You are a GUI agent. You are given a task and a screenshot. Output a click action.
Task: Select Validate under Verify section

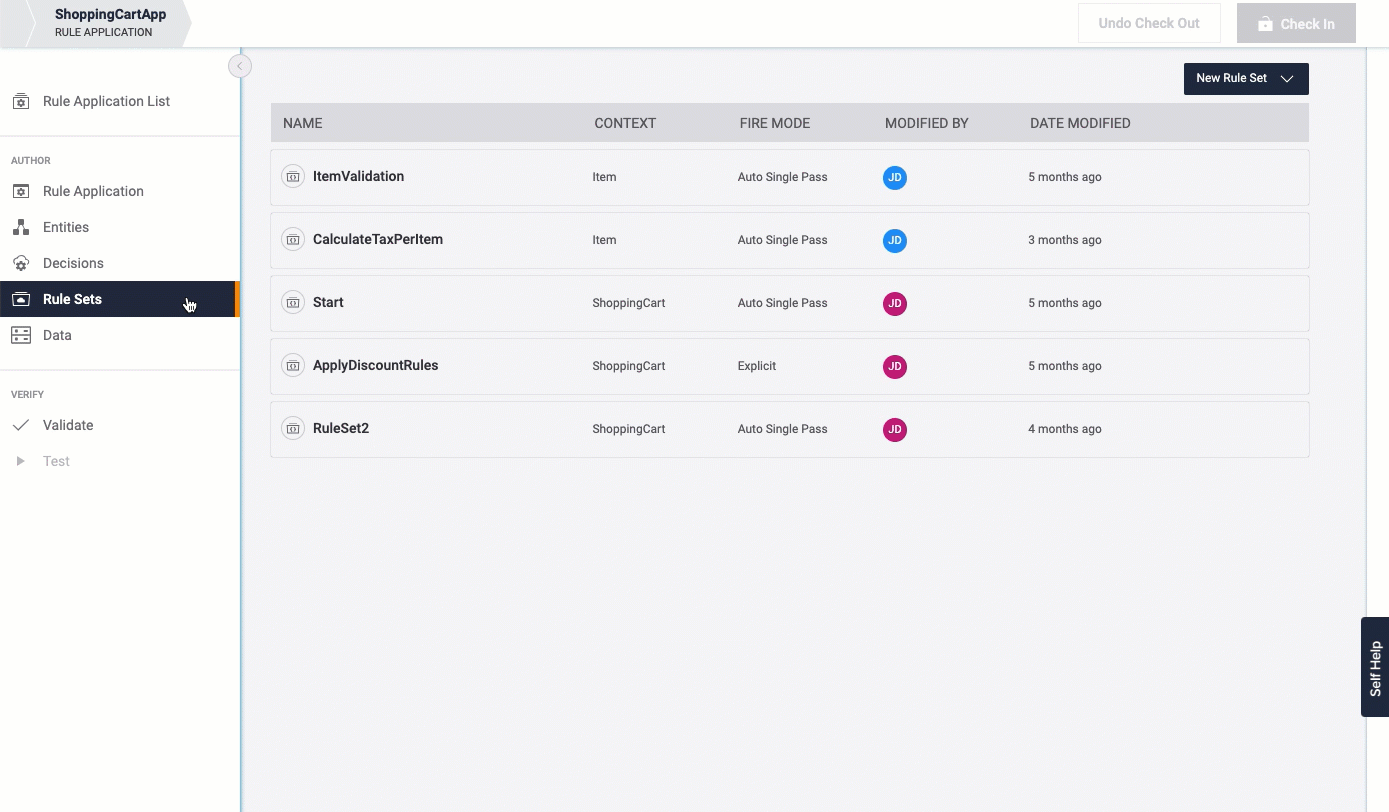(68, 425)
